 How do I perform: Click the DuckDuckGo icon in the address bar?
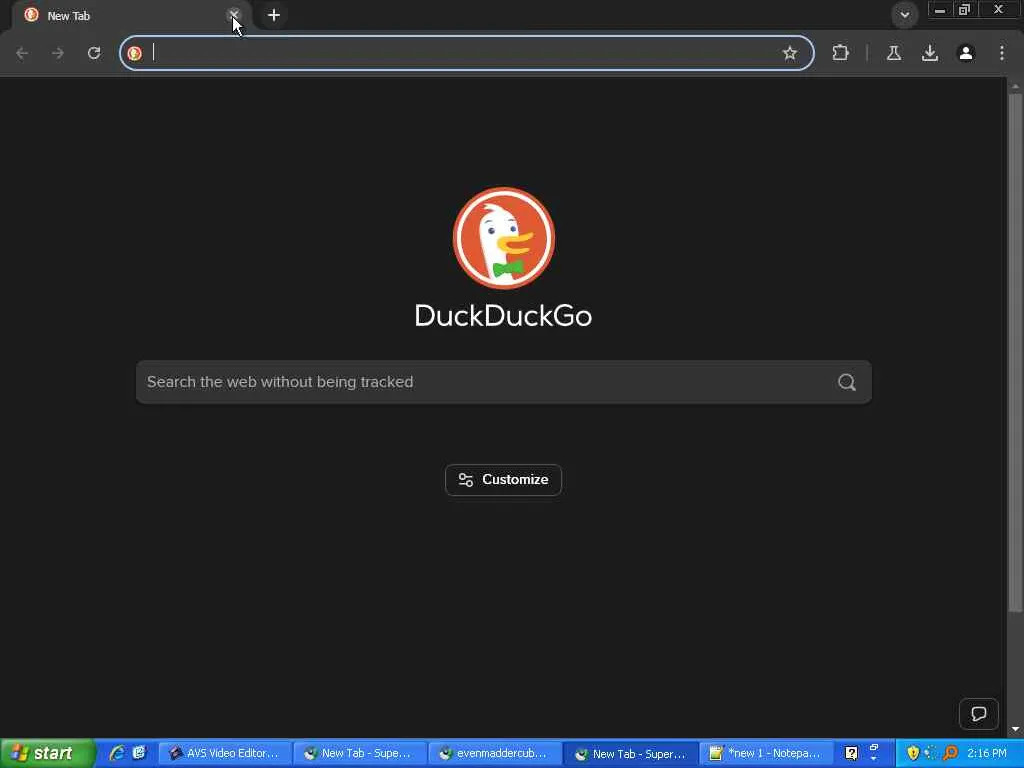coord(135,53)
